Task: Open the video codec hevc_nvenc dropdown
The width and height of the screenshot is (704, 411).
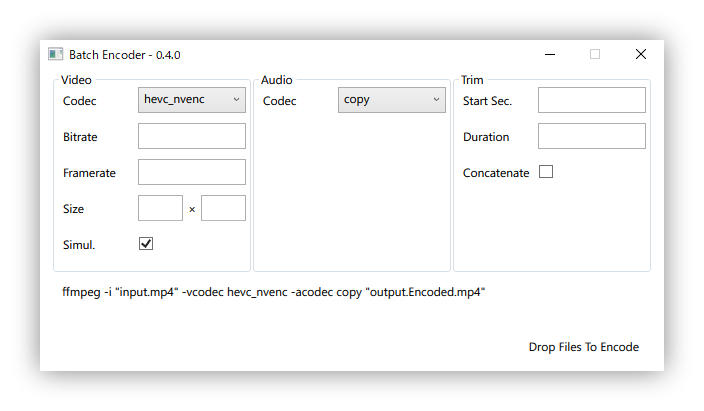Action: (x=191, y=99)
